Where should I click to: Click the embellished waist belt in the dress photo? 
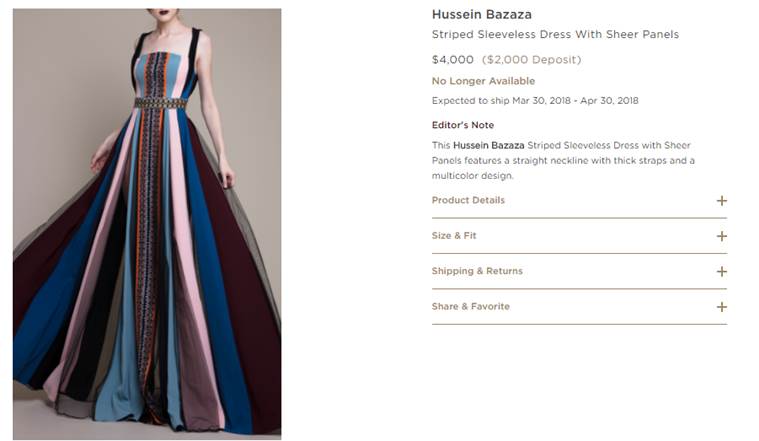pyautogui.click(x=160, y=103)
